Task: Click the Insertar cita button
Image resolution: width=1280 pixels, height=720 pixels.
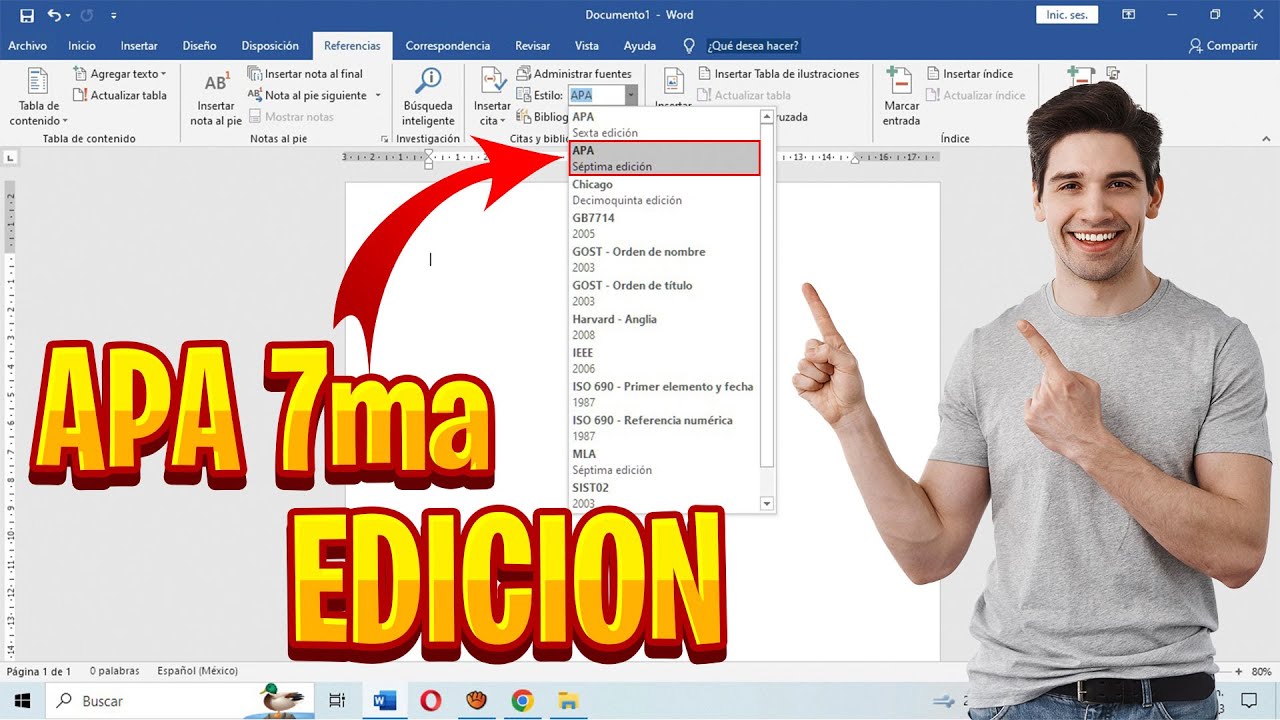Action: (492, 97)
